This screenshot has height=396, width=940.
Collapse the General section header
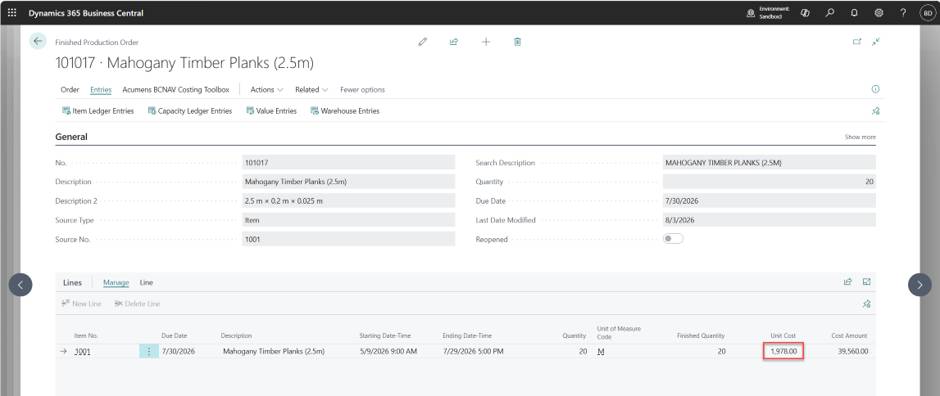71,137
